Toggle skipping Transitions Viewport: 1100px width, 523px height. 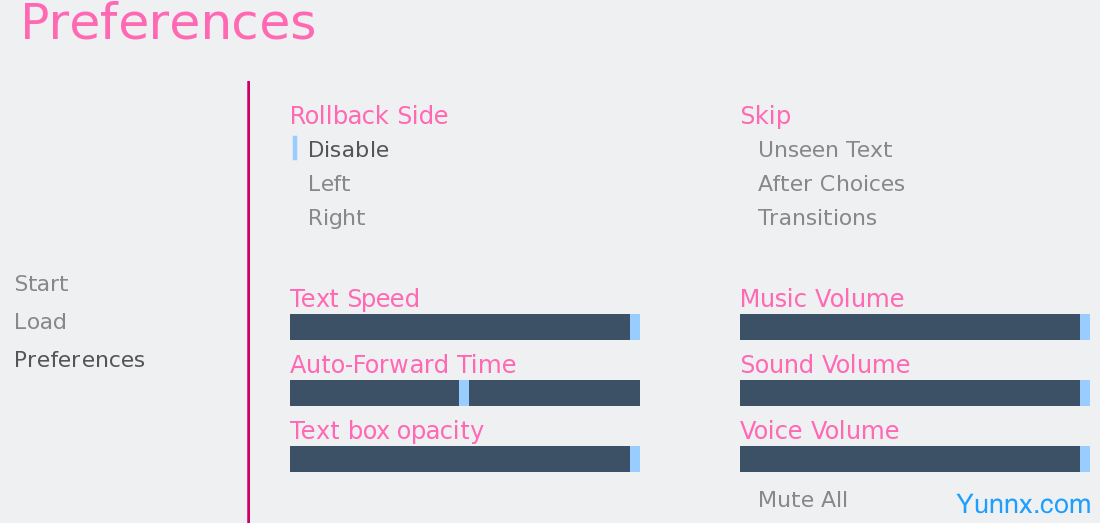pyautogui.click(x=816, y=218)
